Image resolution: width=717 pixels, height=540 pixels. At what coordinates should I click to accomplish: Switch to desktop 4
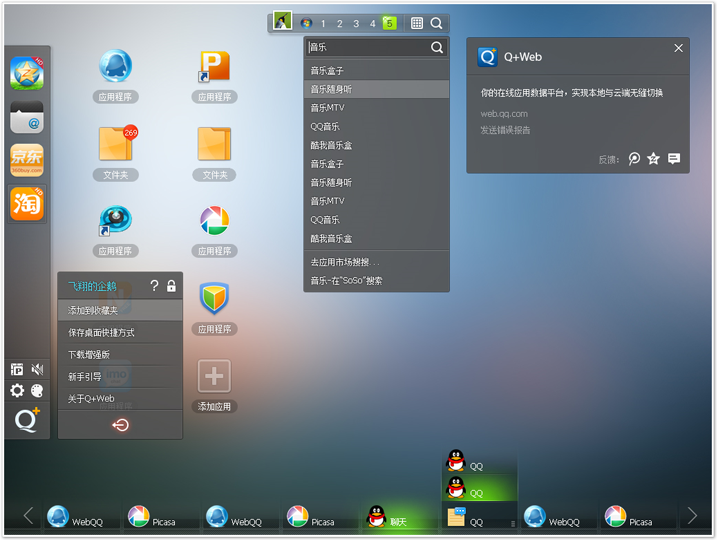pyautogui.click(x=372, y=24)
